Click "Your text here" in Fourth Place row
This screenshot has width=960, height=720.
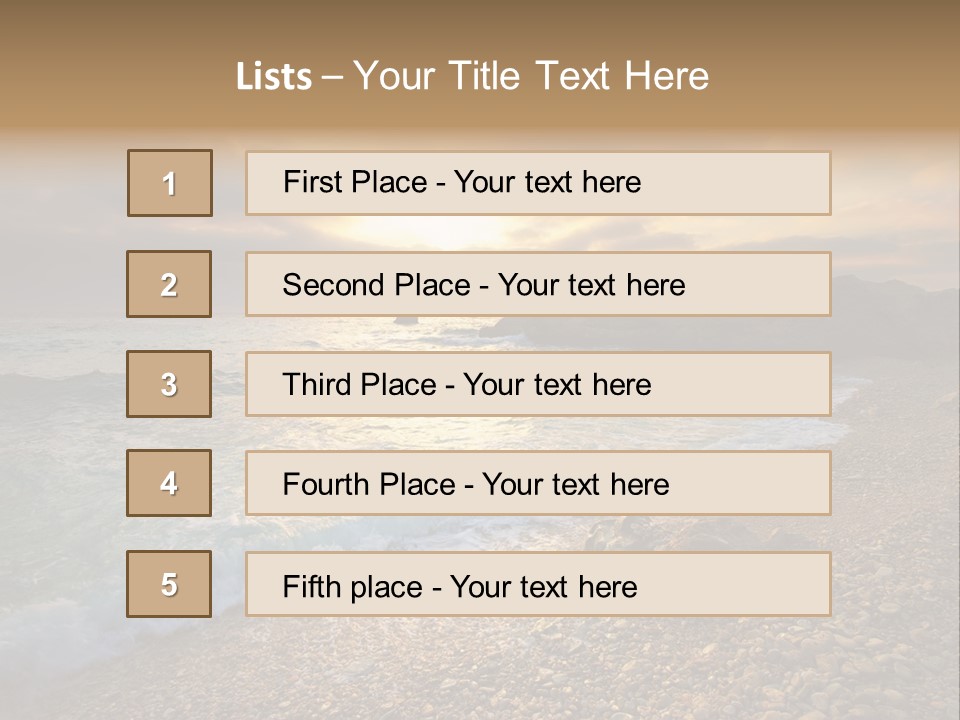(x=575, y=485)
